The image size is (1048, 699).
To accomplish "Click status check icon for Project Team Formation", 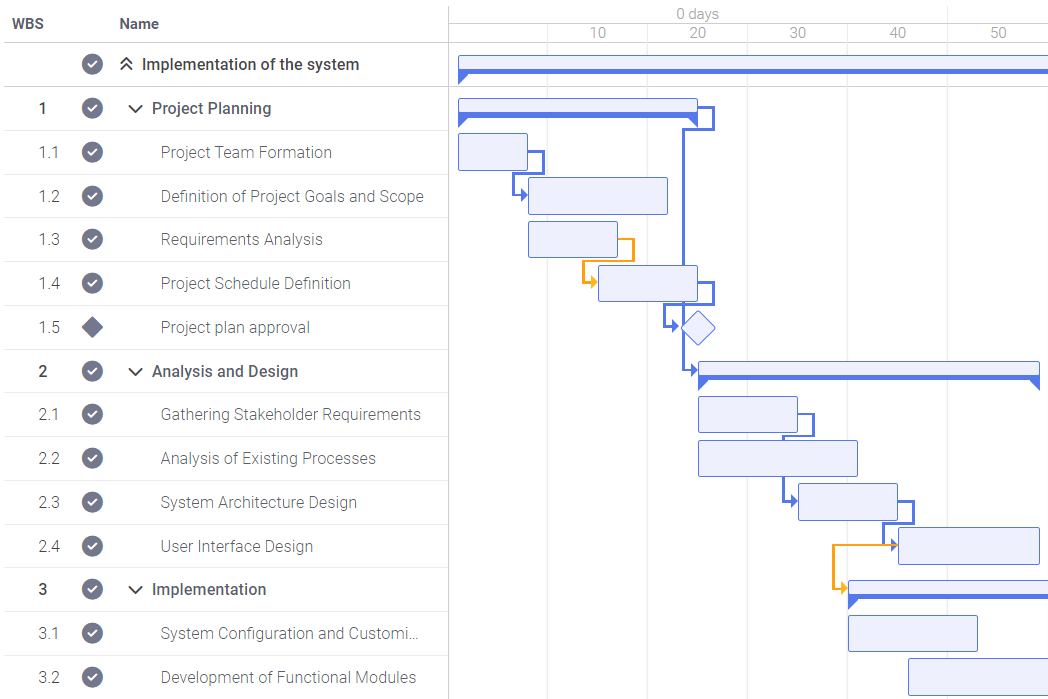I will 92,152.
